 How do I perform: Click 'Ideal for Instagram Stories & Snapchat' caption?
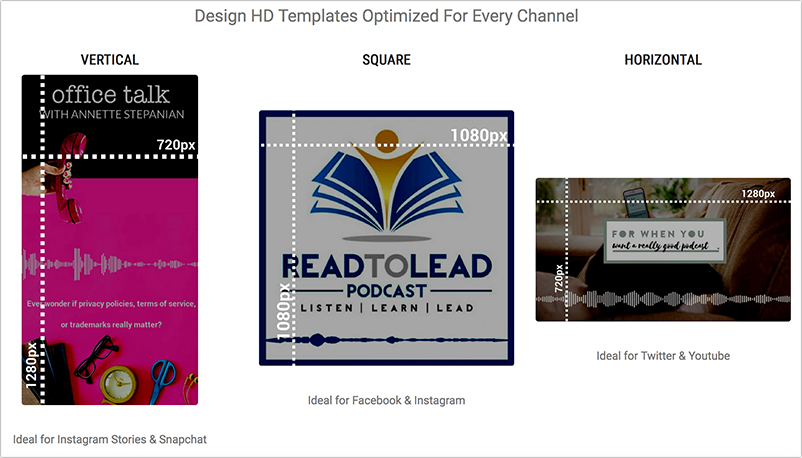tap(109, 440)
